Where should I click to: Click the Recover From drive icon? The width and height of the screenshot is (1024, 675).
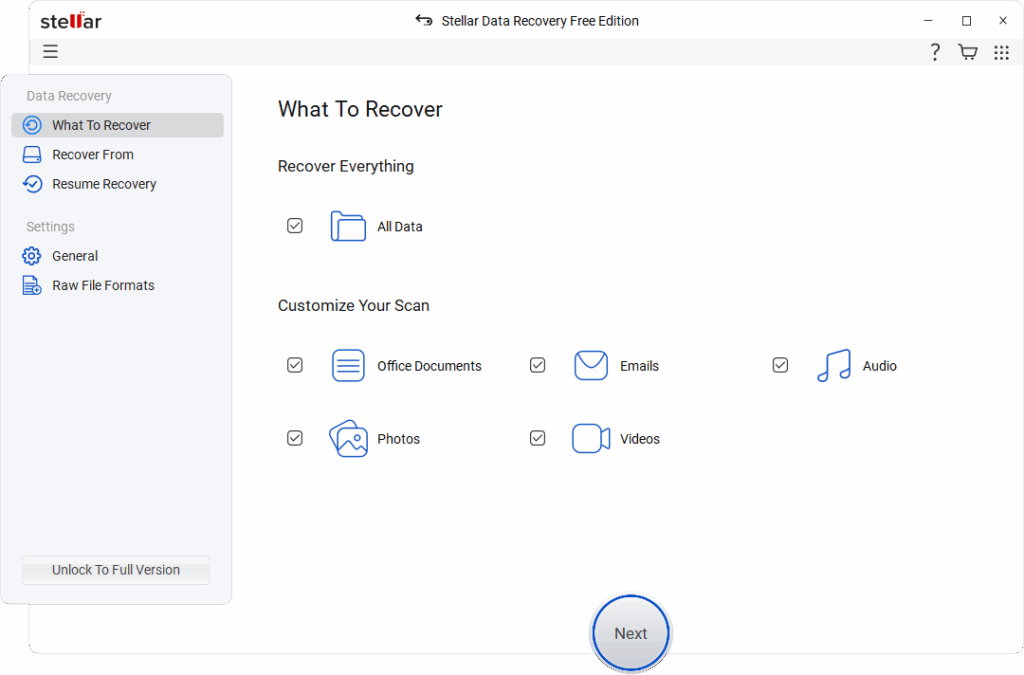click(32, 155)
